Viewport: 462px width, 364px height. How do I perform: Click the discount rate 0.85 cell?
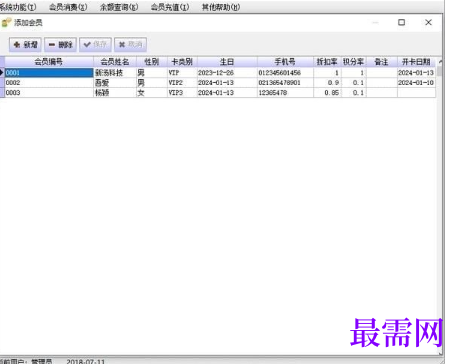click(327, 93)
